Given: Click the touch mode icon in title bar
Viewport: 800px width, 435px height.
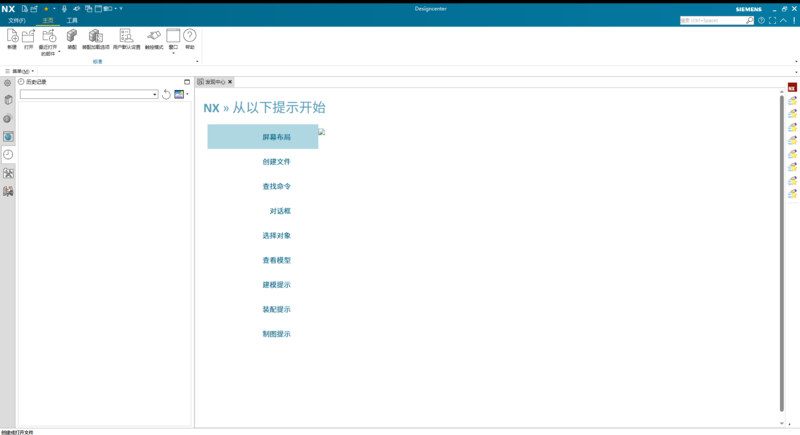Looking at the screenshot, I should coord(77,9).
